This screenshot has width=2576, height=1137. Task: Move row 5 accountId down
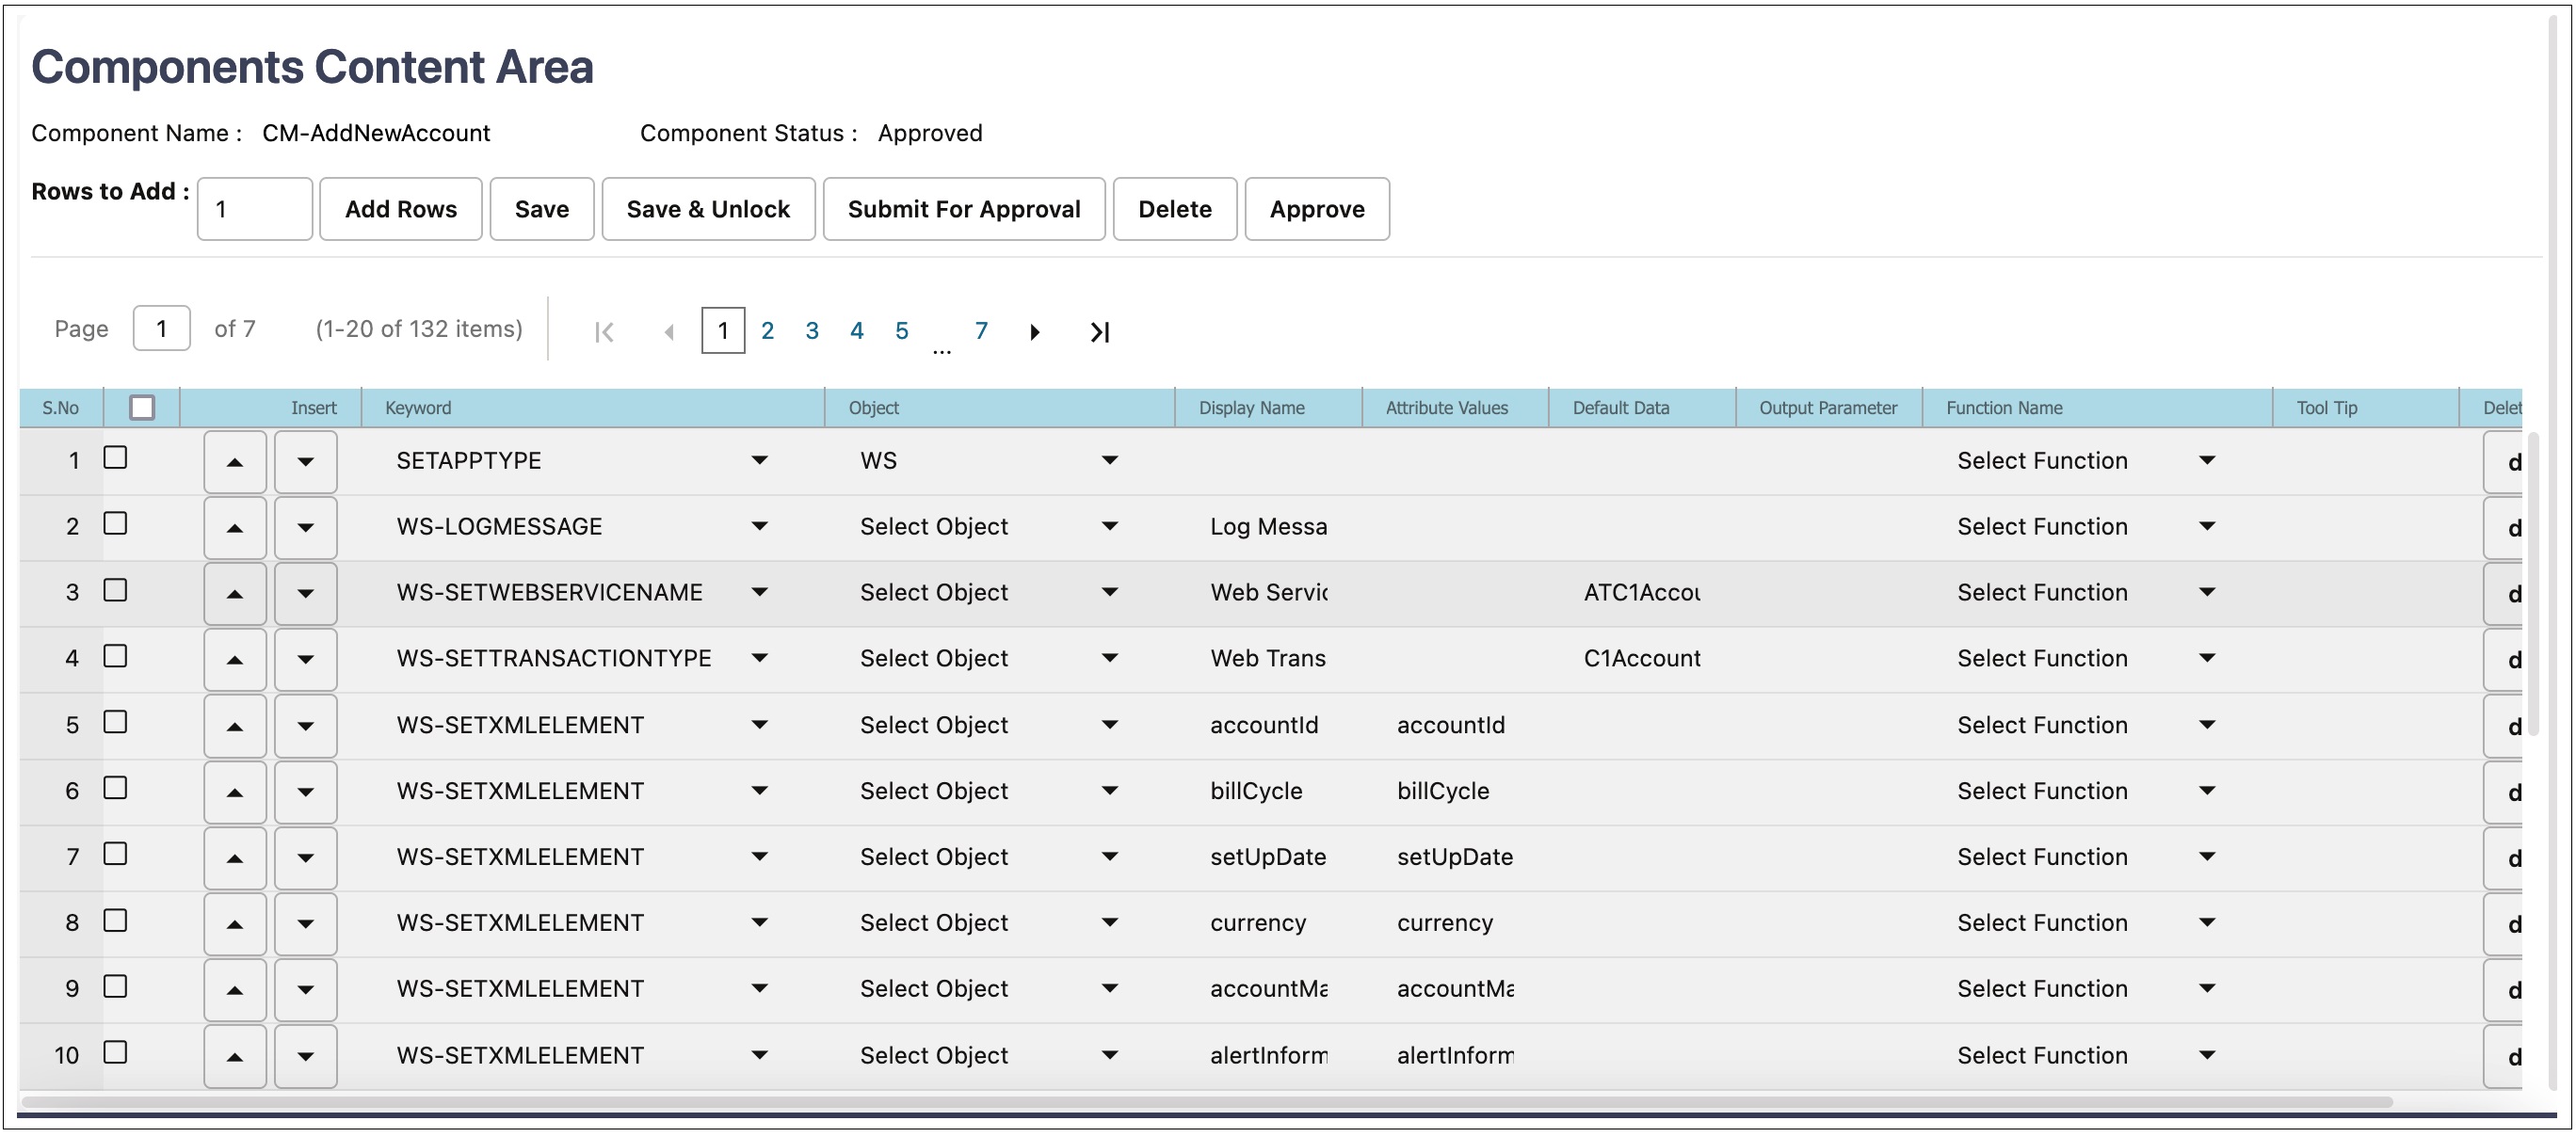click(x=306, y=727)
